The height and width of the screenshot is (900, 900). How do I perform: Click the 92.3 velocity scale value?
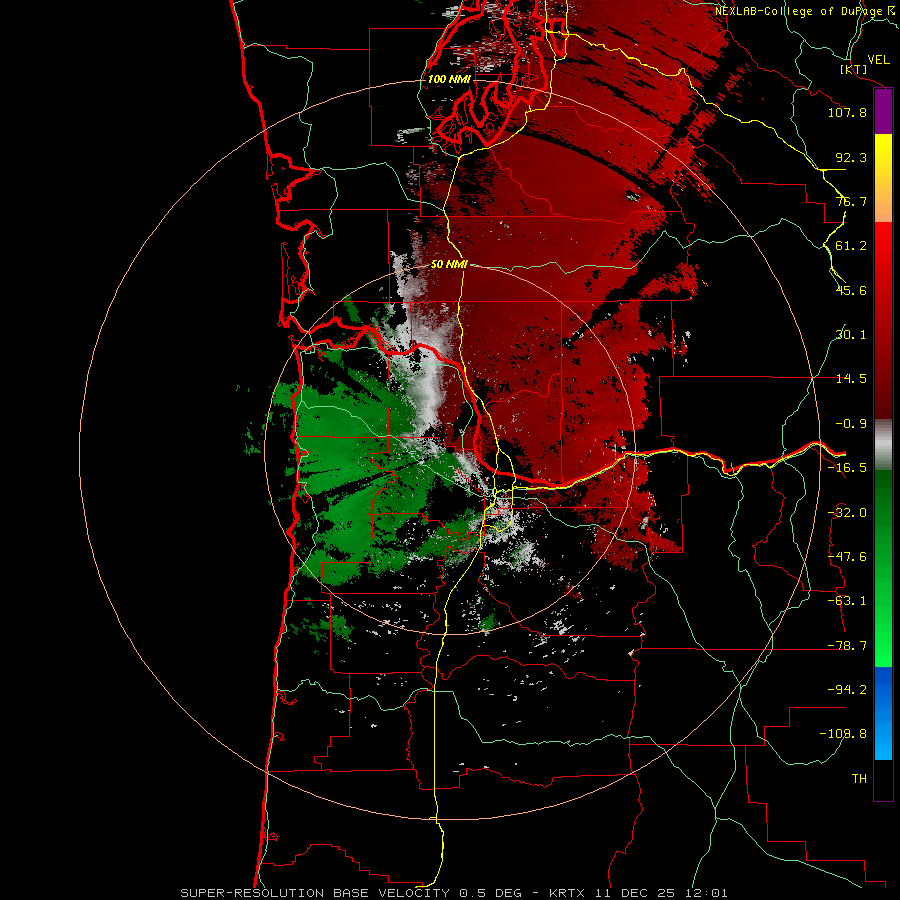pos(851,157)
